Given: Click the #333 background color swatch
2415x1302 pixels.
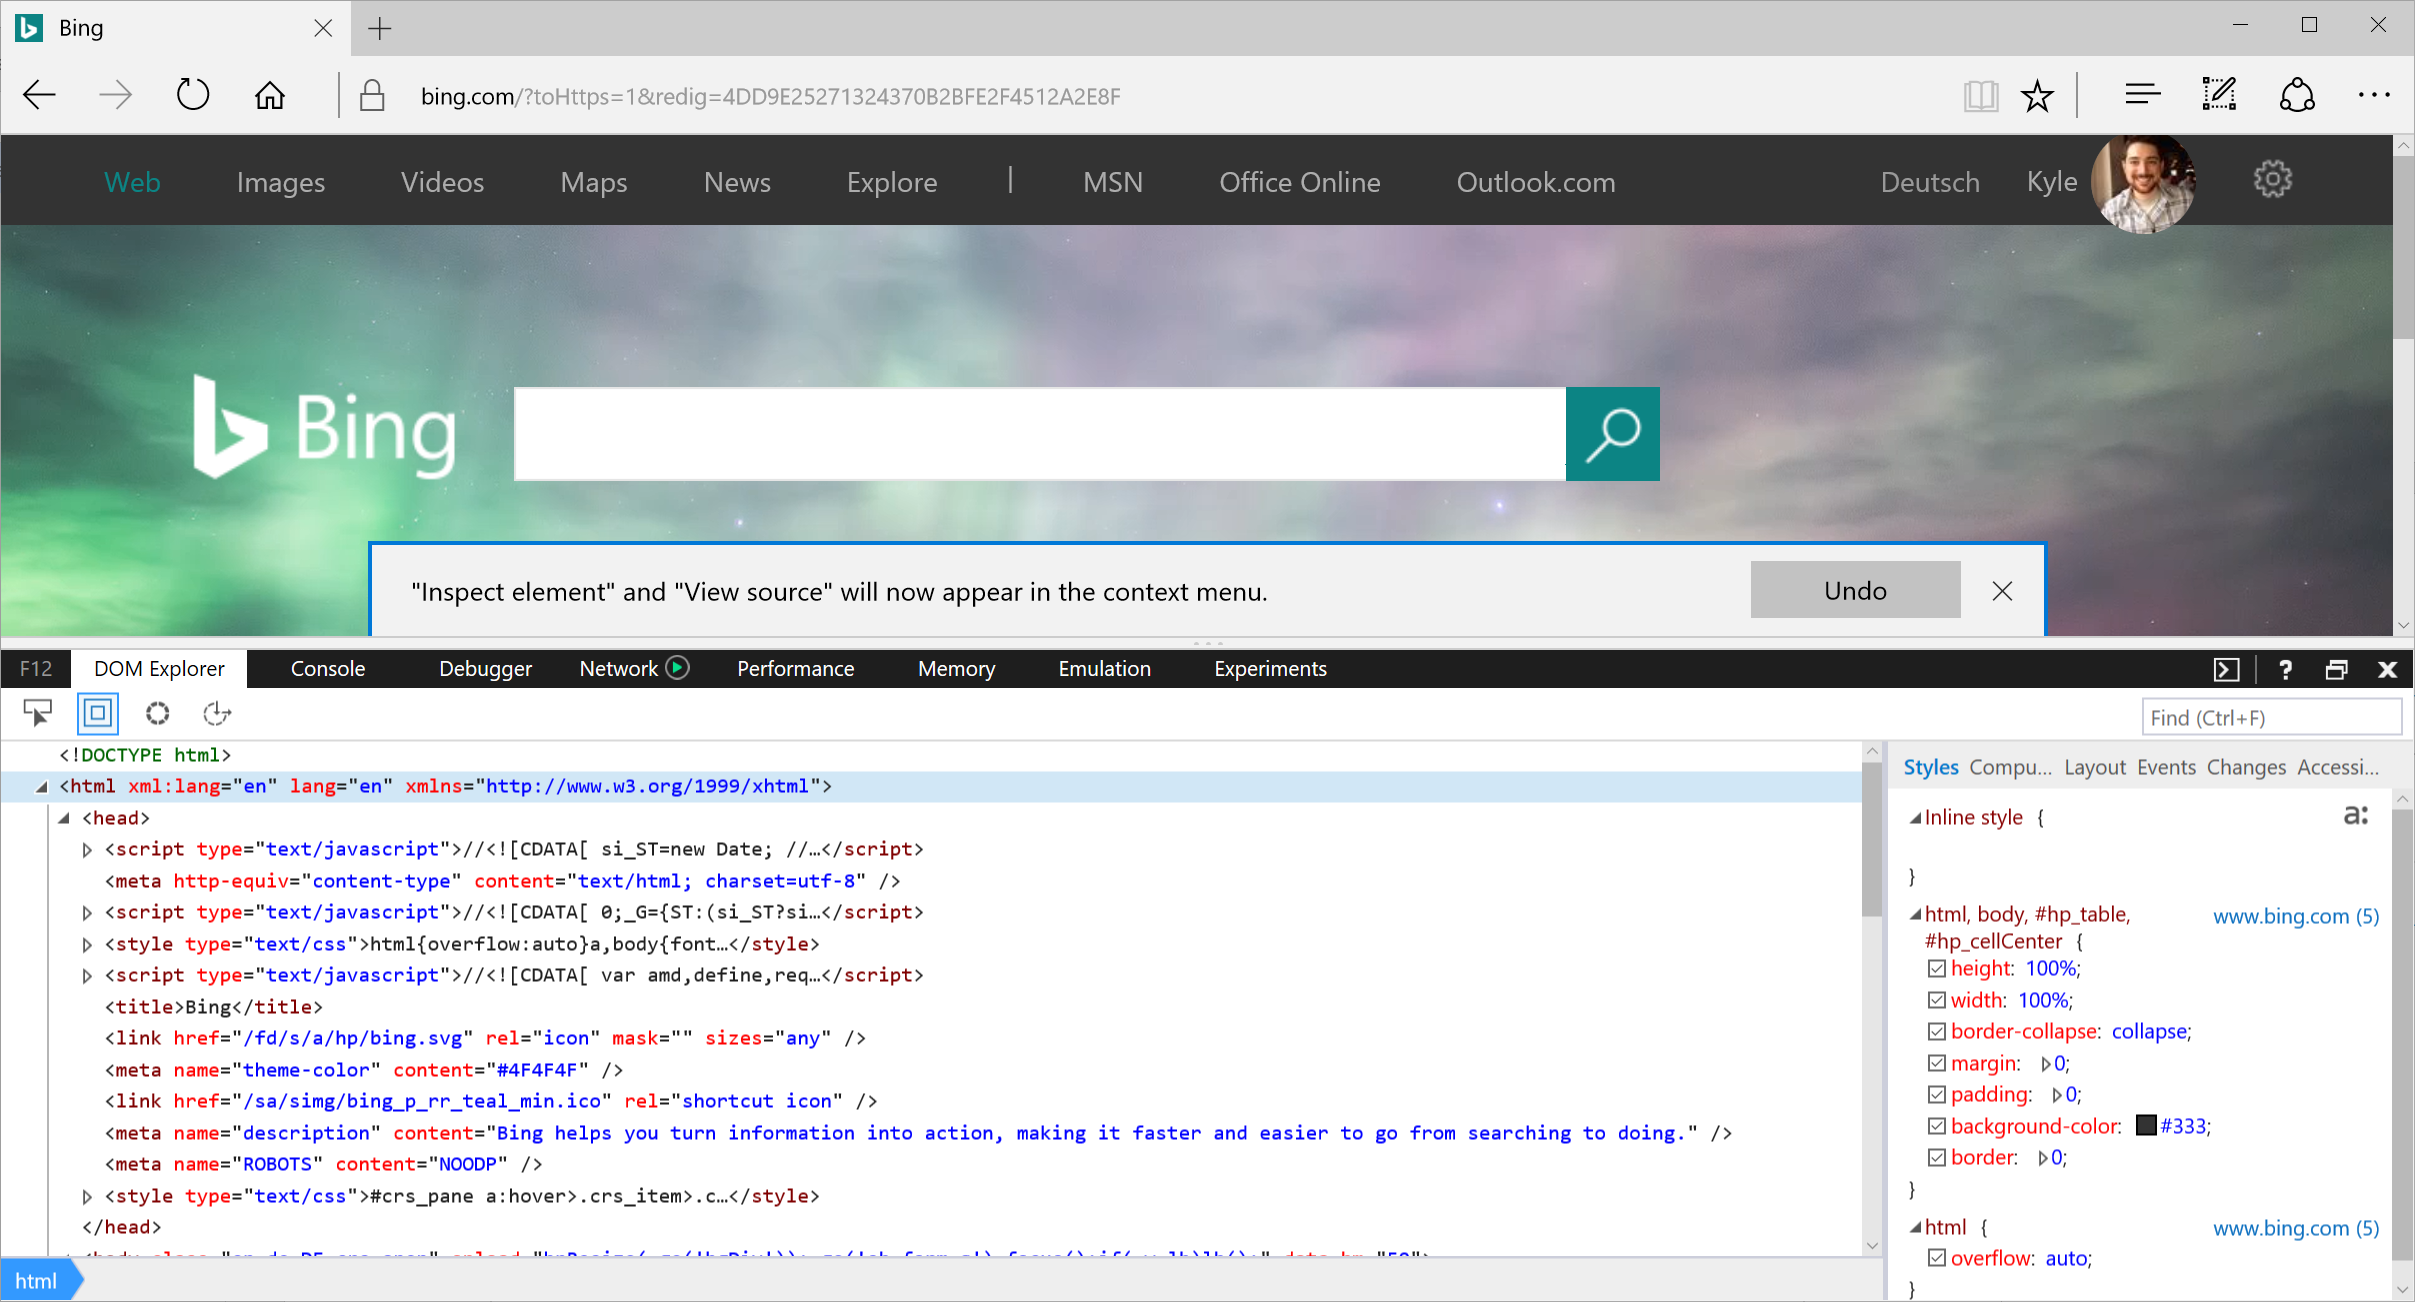Looking at the screenshot, I should point(2146,1126).
